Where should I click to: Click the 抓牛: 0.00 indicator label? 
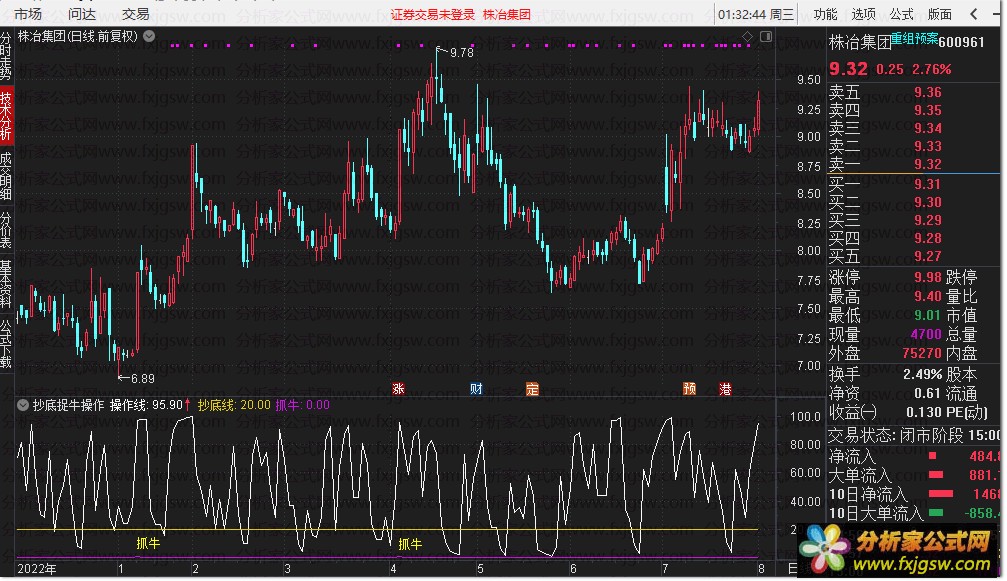point(302,405)
